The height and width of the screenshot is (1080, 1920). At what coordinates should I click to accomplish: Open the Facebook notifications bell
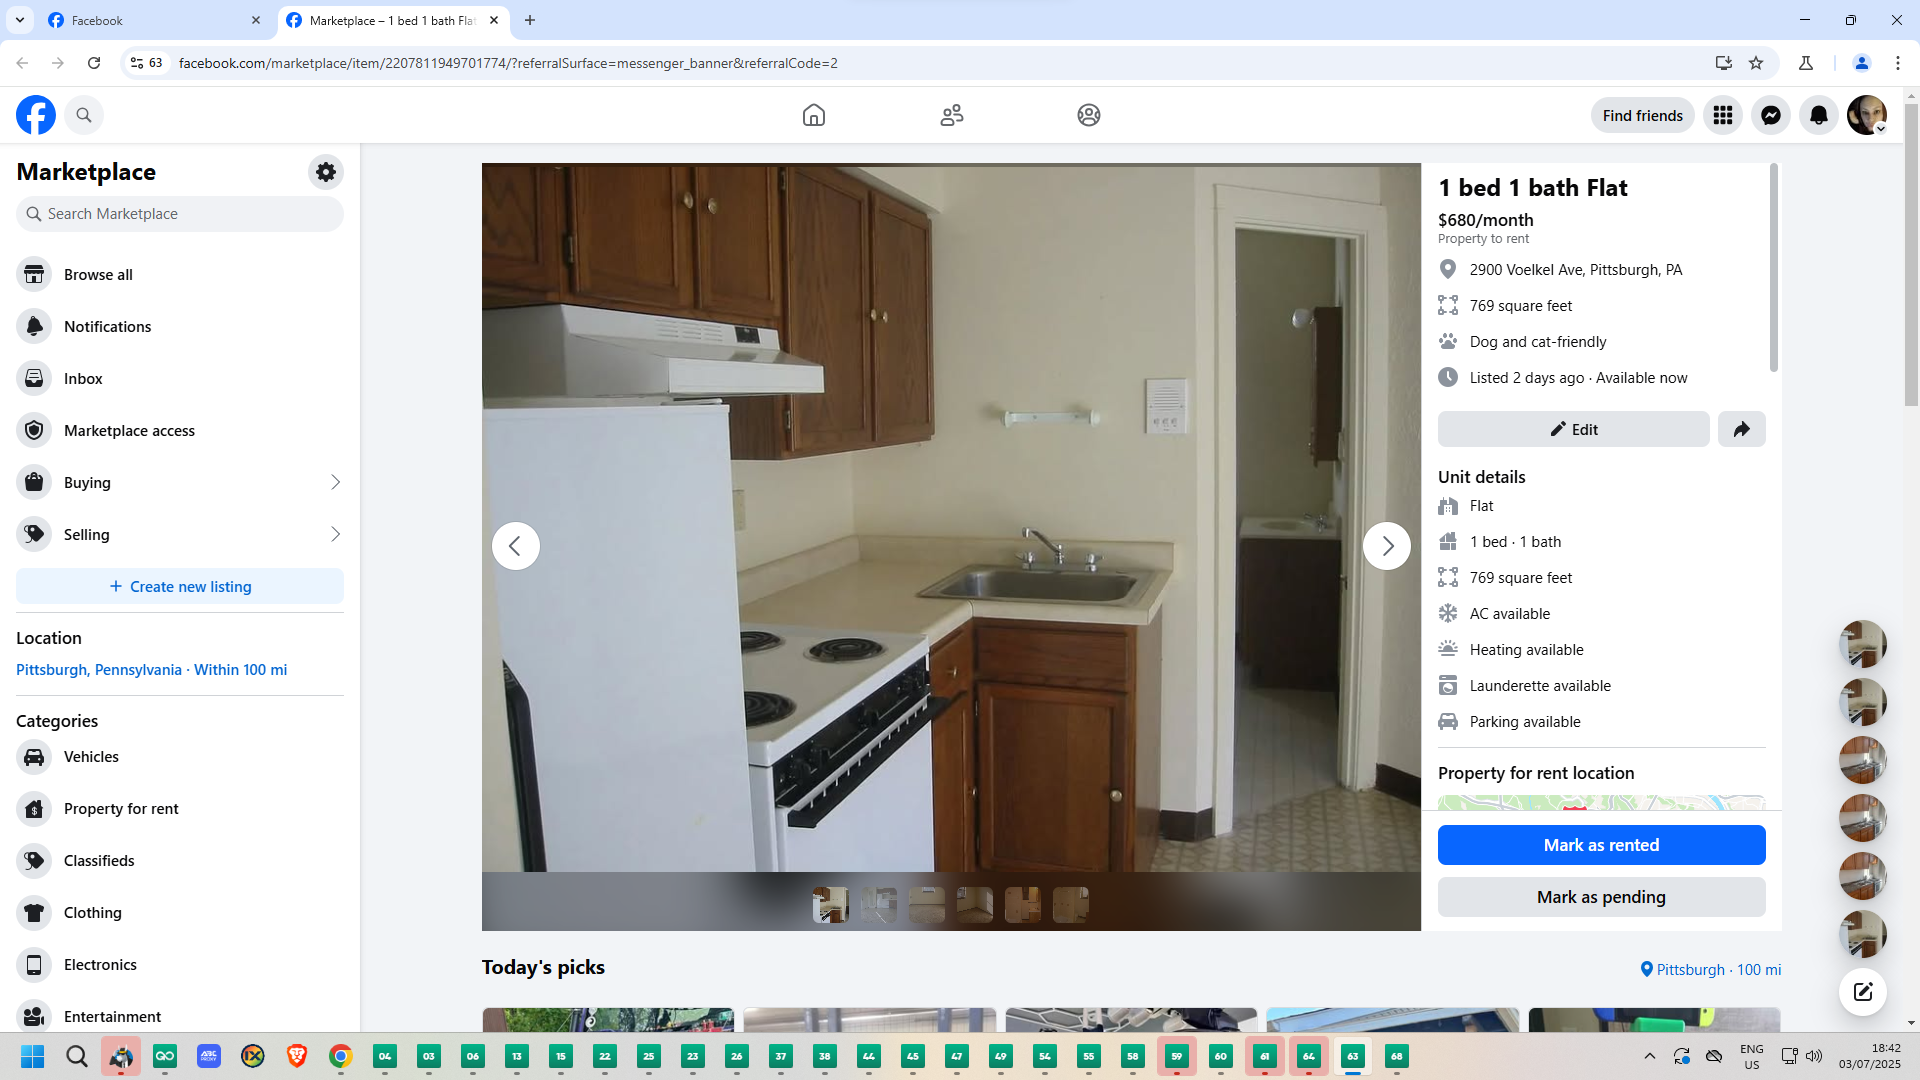tap(1818, 116)
